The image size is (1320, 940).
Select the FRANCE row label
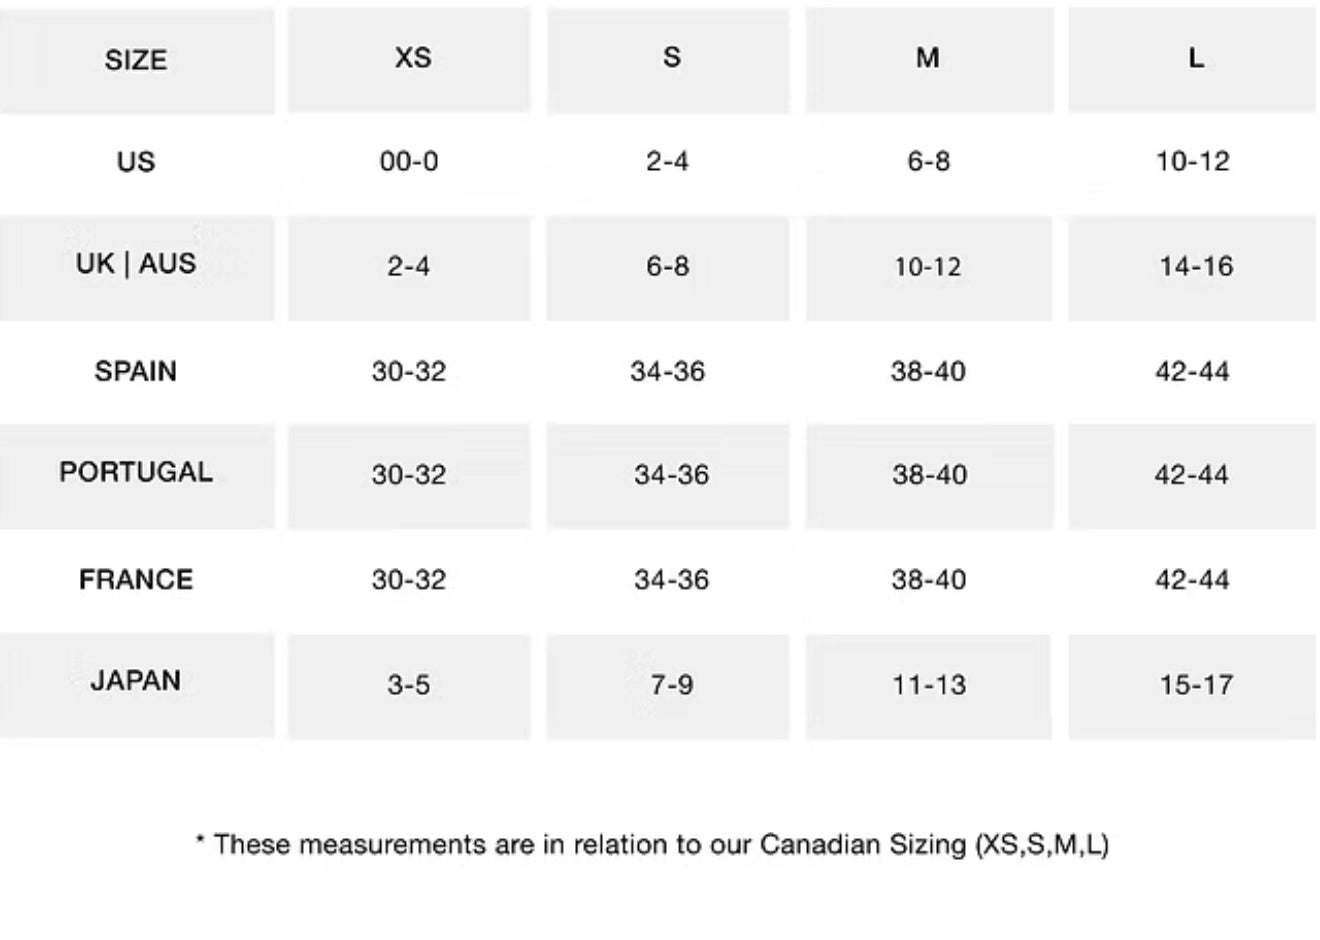point(136,580)
